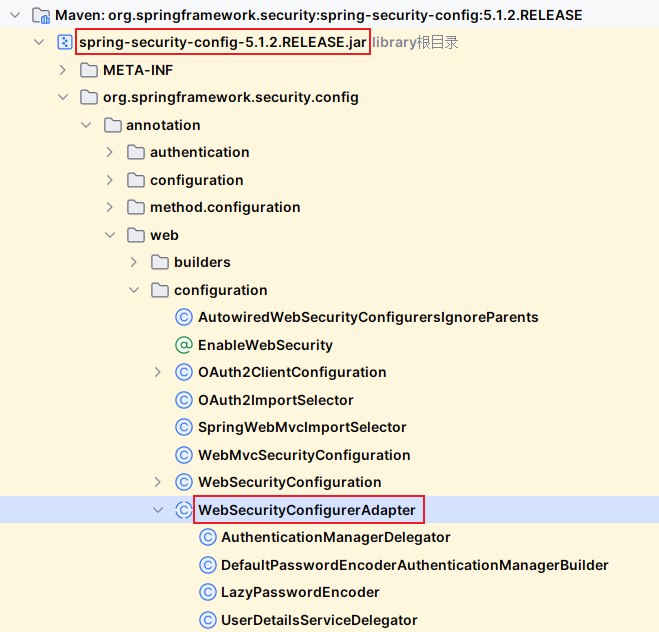Select the web package

tap(164, 235)
